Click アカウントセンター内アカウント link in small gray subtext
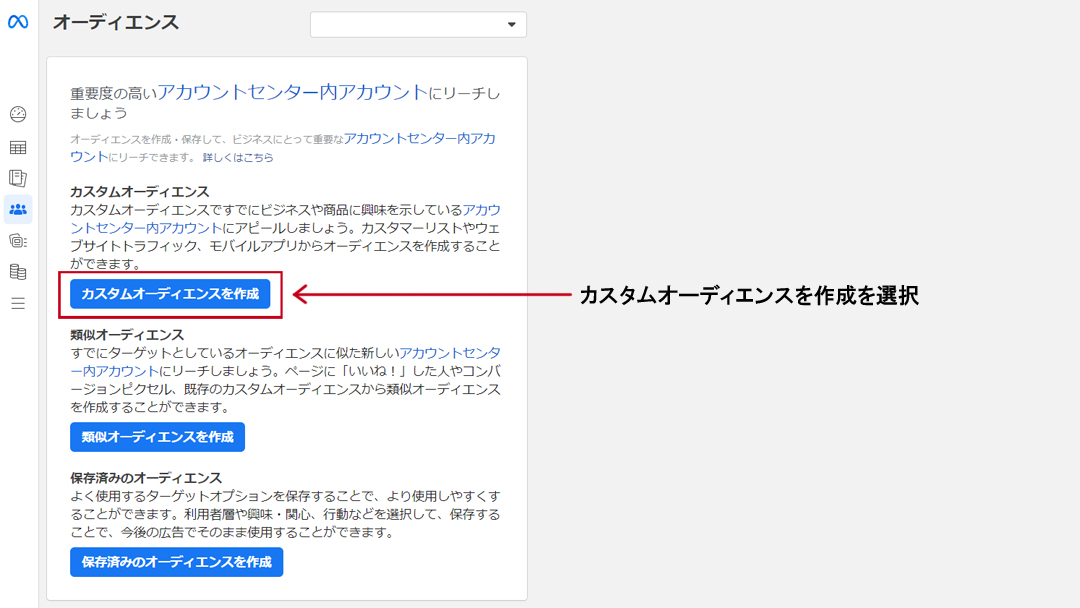The width and height of the screenshot is (1080, 608). pyautogui.click(x=419, y=139)
